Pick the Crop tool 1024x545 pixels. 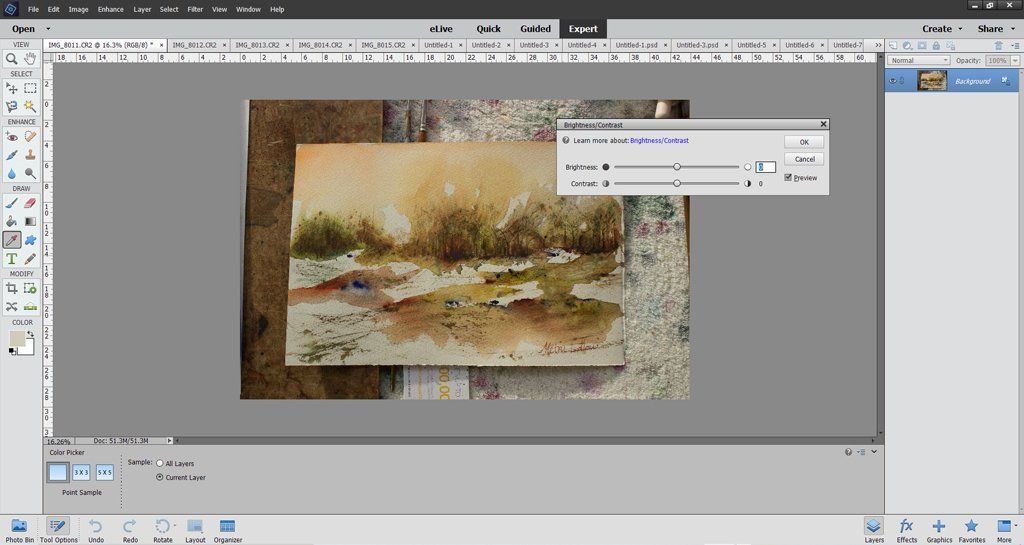pos(12,288)
